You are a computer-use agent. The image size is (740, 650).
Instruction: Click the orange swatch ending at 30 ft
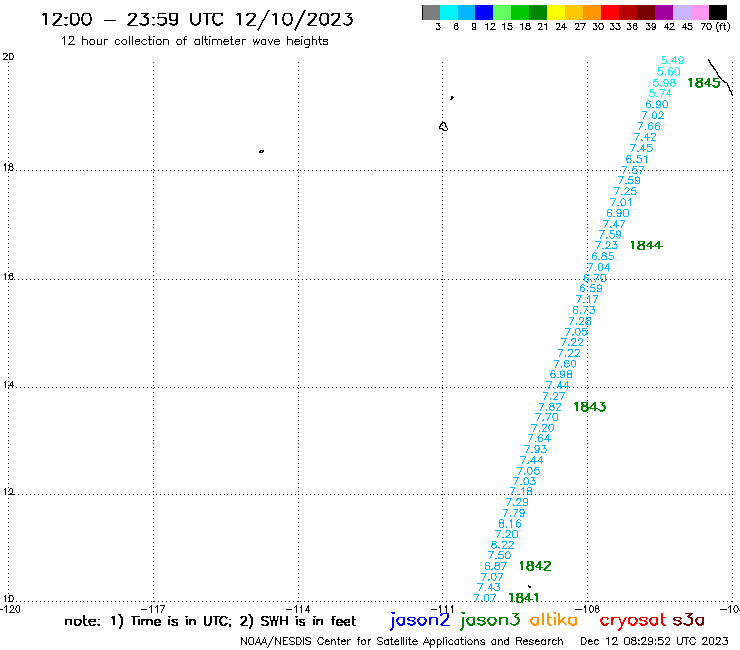tap(592, 12)
